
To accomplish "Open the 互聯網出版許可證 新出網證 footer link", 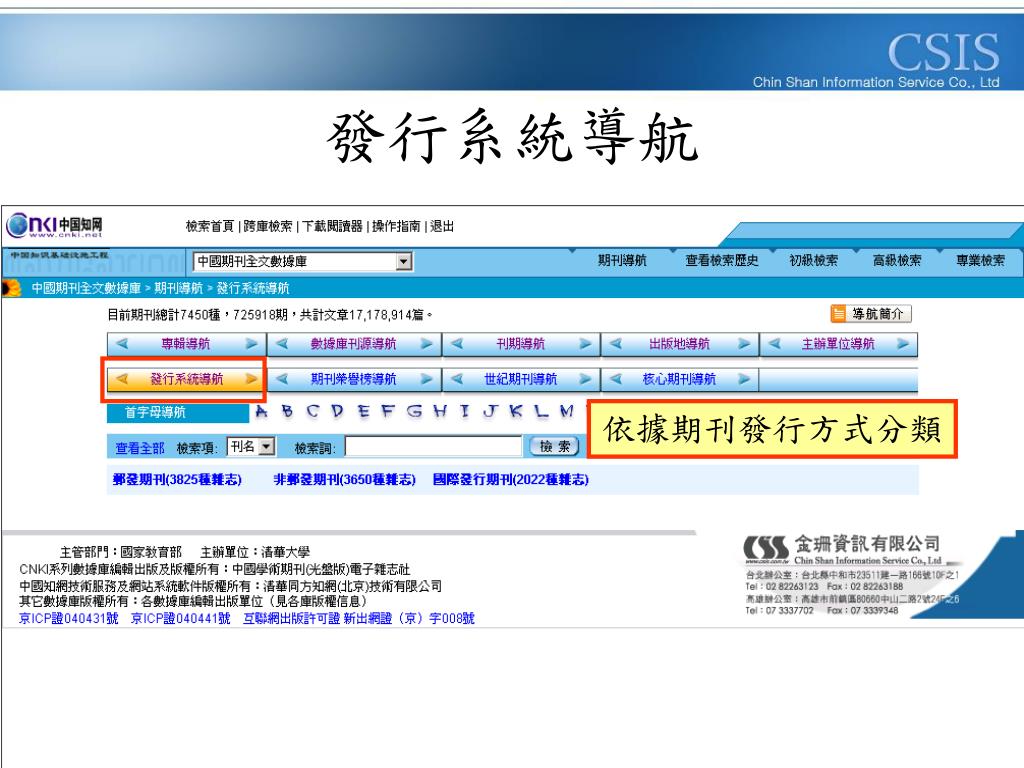I will click(x=359, y=618).
